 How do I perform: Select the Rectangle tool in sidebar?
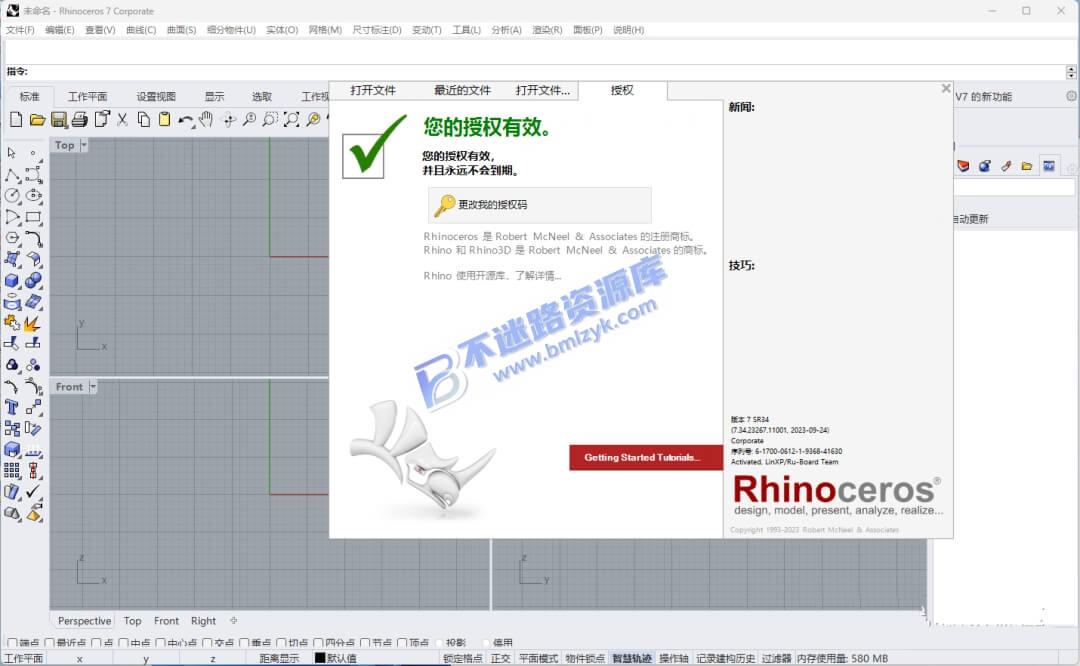pos(33,217)
